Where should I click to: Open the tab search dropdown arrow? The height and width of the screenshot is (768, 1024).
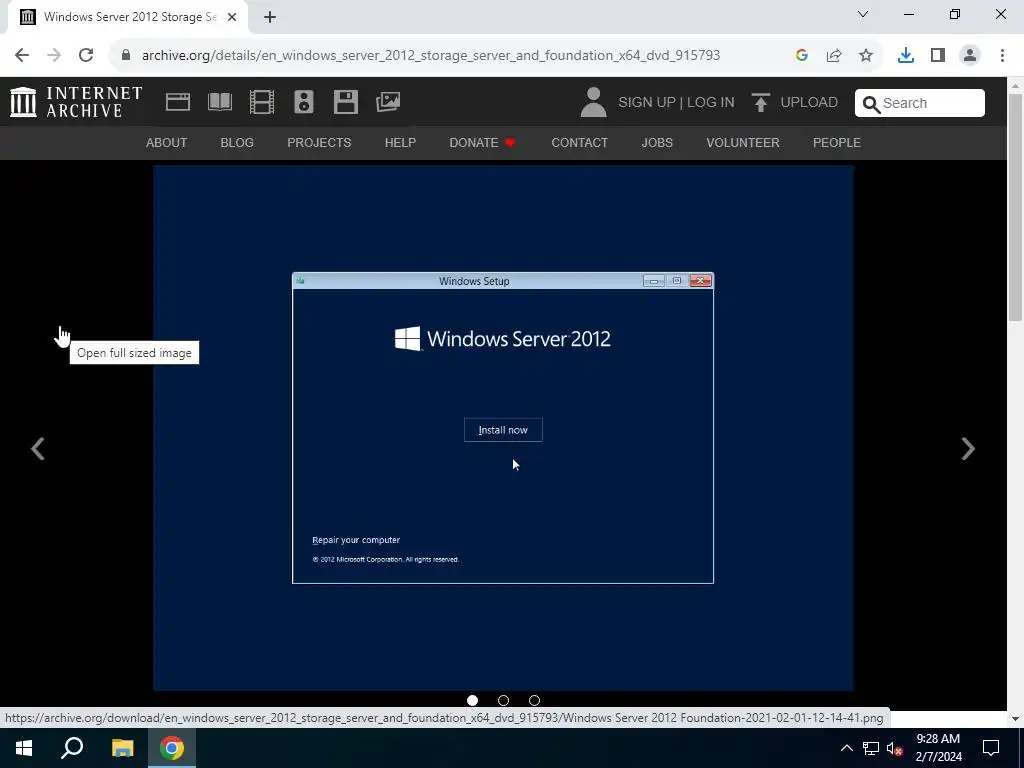863,14
